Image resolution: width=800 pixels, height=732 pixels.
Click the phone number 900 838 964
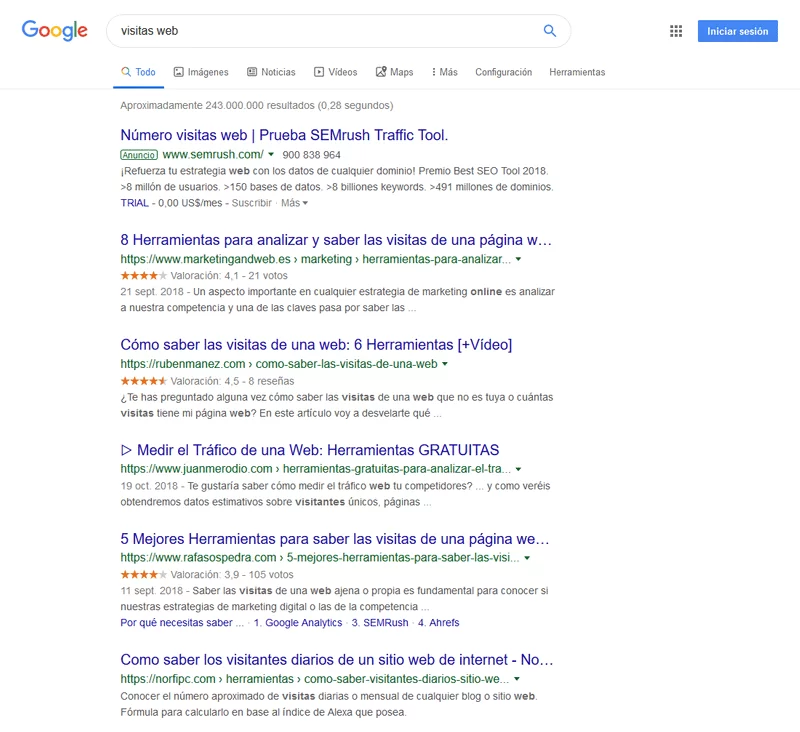[x=311, y=155]
